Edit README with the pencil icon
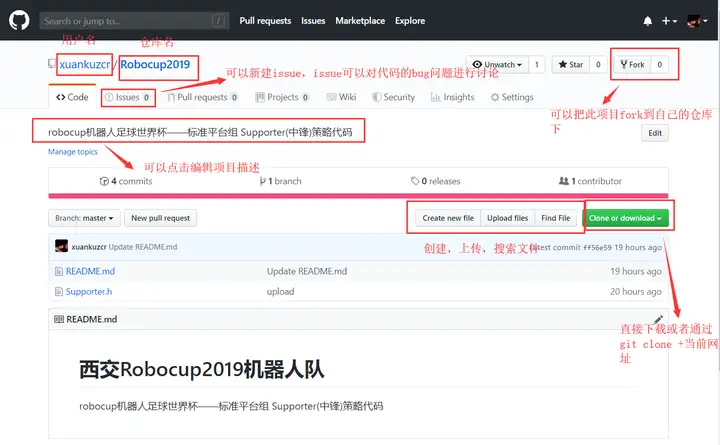Screen dimensions: 720x445 click(x=658, y=319)
